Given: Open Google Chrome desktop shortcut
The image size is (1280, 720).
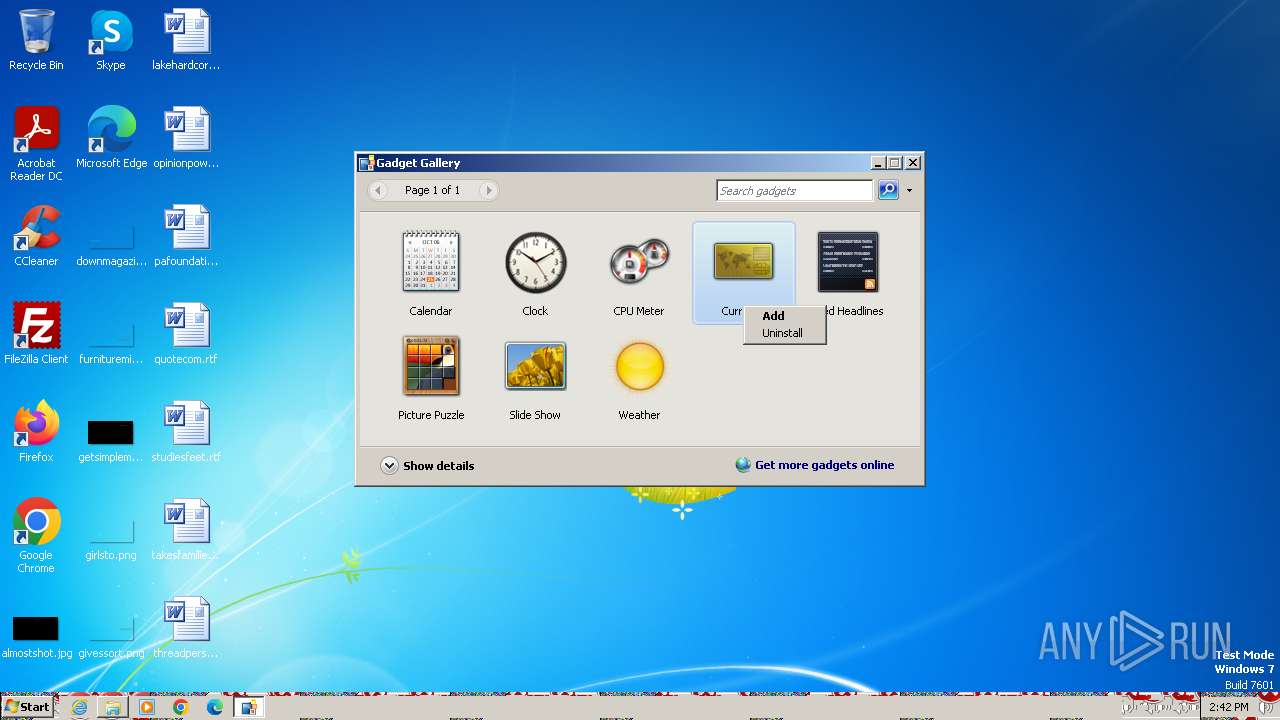Looking at the screenshot, I should [x=36, y=536].
